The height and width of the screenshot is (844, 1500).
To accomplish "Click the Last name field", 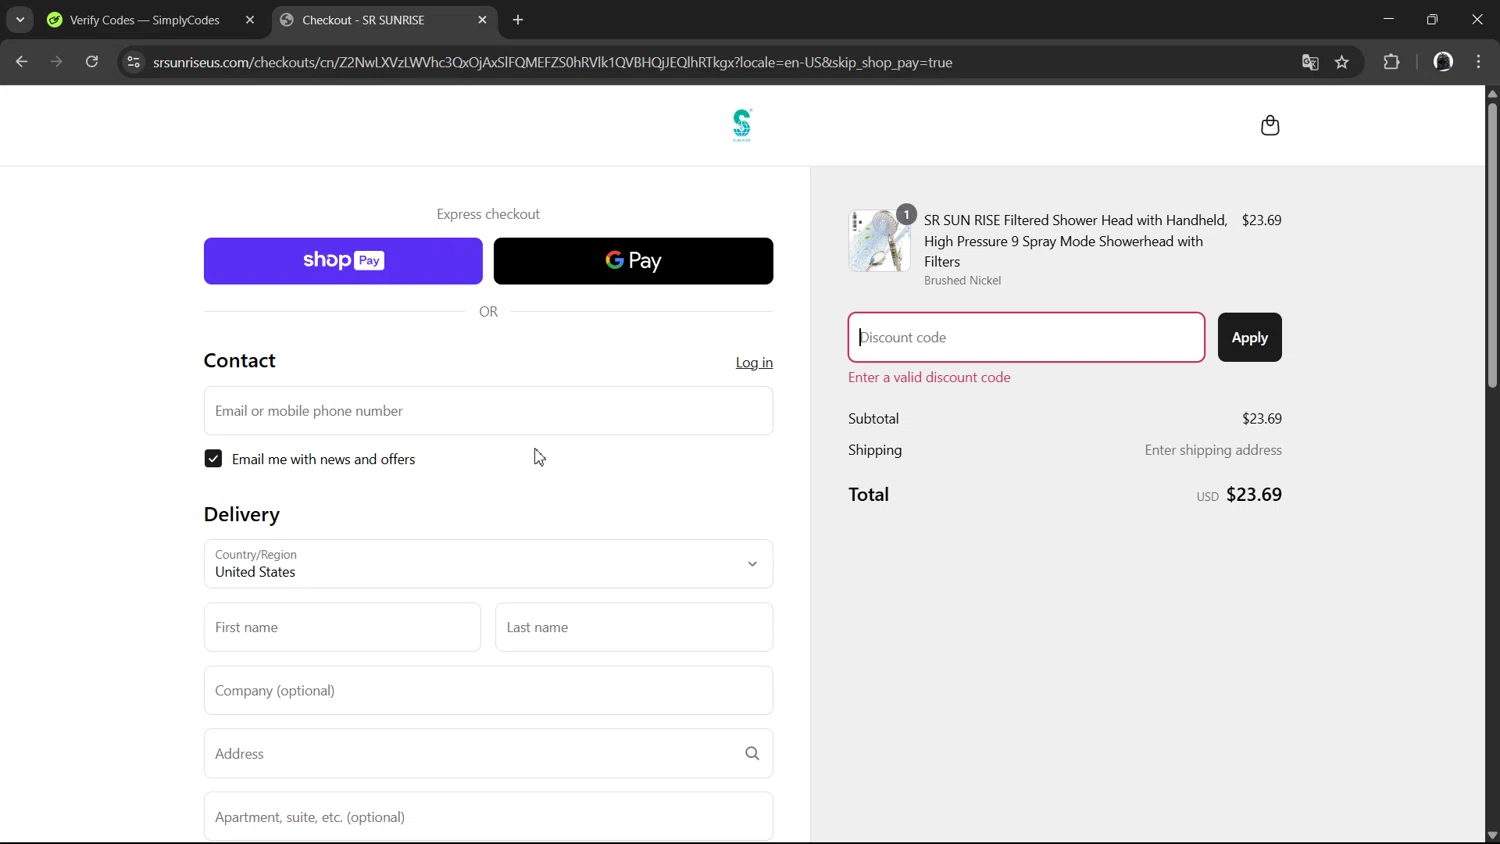I will click(634, 627).
